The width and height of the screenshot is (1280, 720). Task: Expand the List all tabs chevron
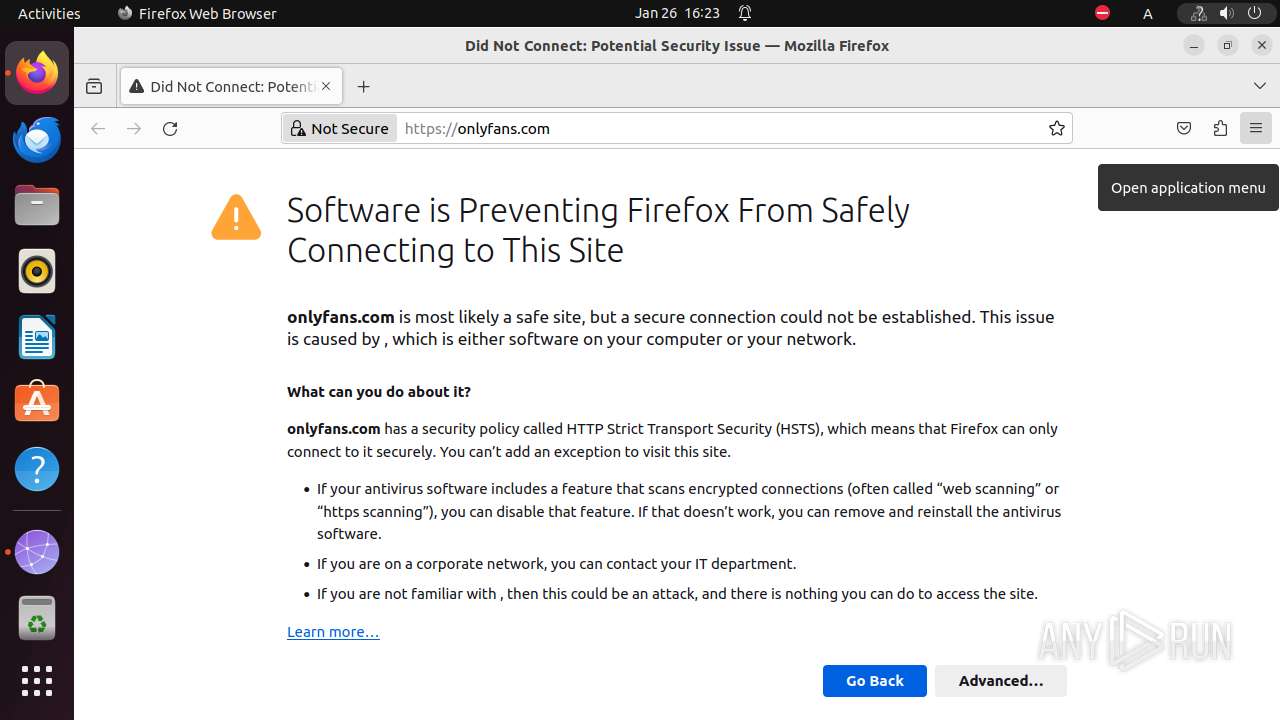(x=1260, y=86)
